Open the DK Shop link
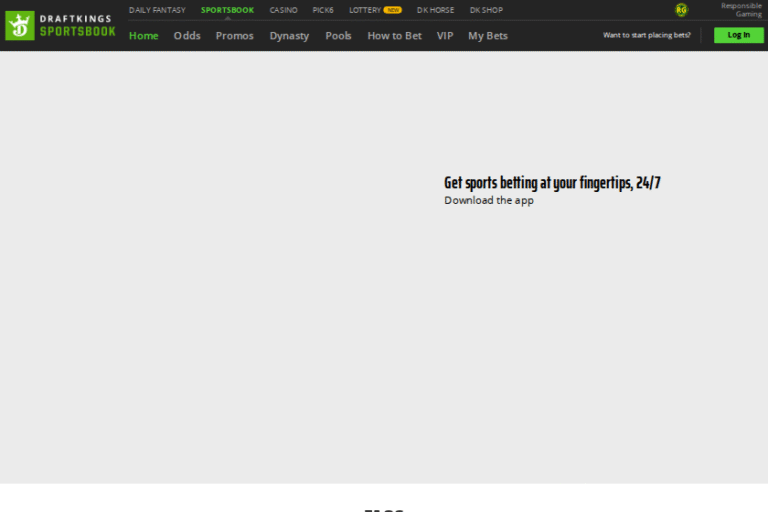This screenshot has height=512, width=768. [486, 10]
